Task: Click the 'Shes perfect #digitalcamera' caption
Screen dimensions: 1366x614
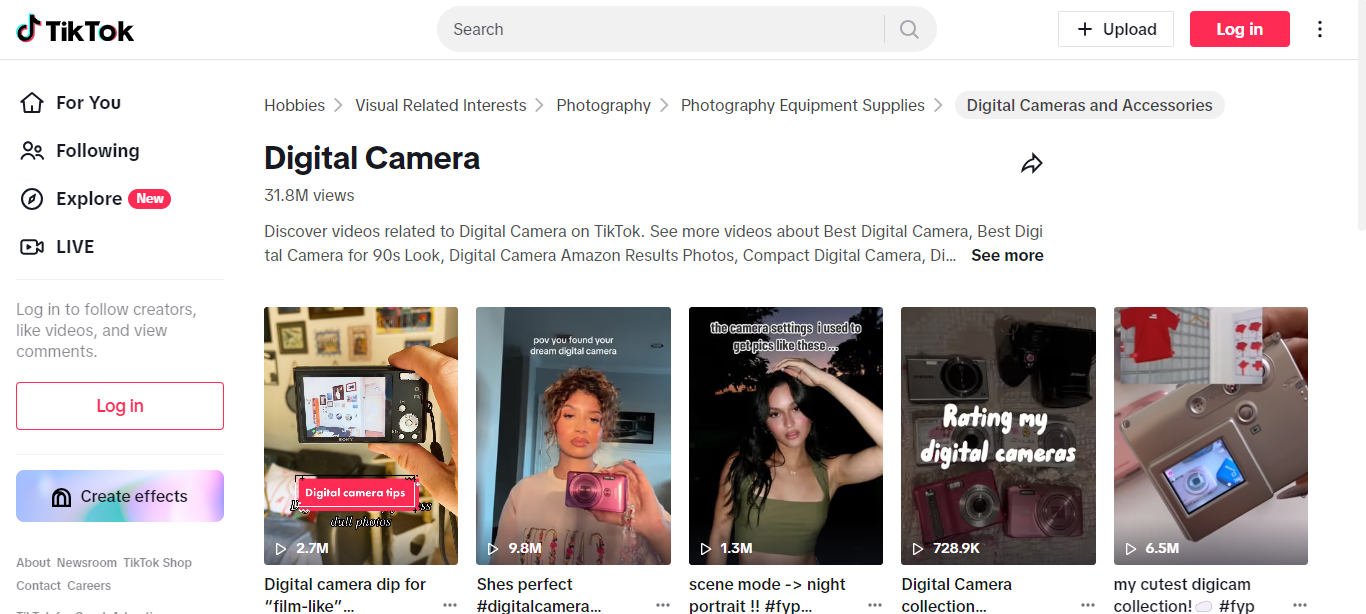Action: (x=539, y=595)
